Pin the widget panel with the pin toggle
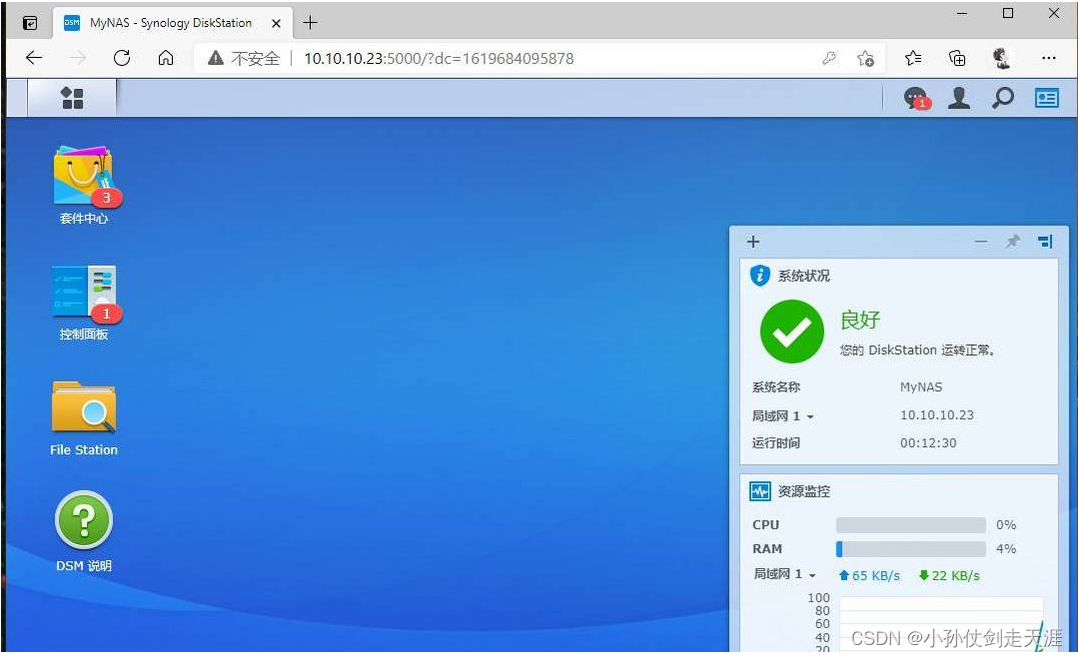The height and width of the screenshot is (657, 1078). (1013, 241)
